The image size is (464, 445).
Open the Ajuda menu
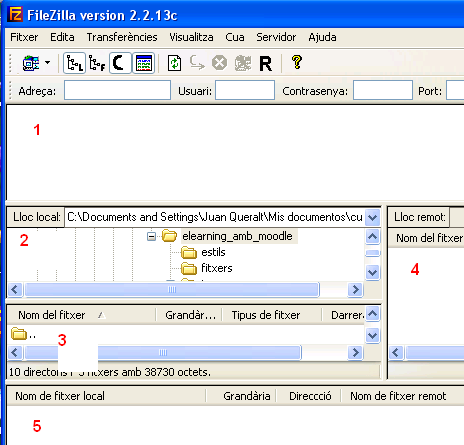[x=322, y=37]
